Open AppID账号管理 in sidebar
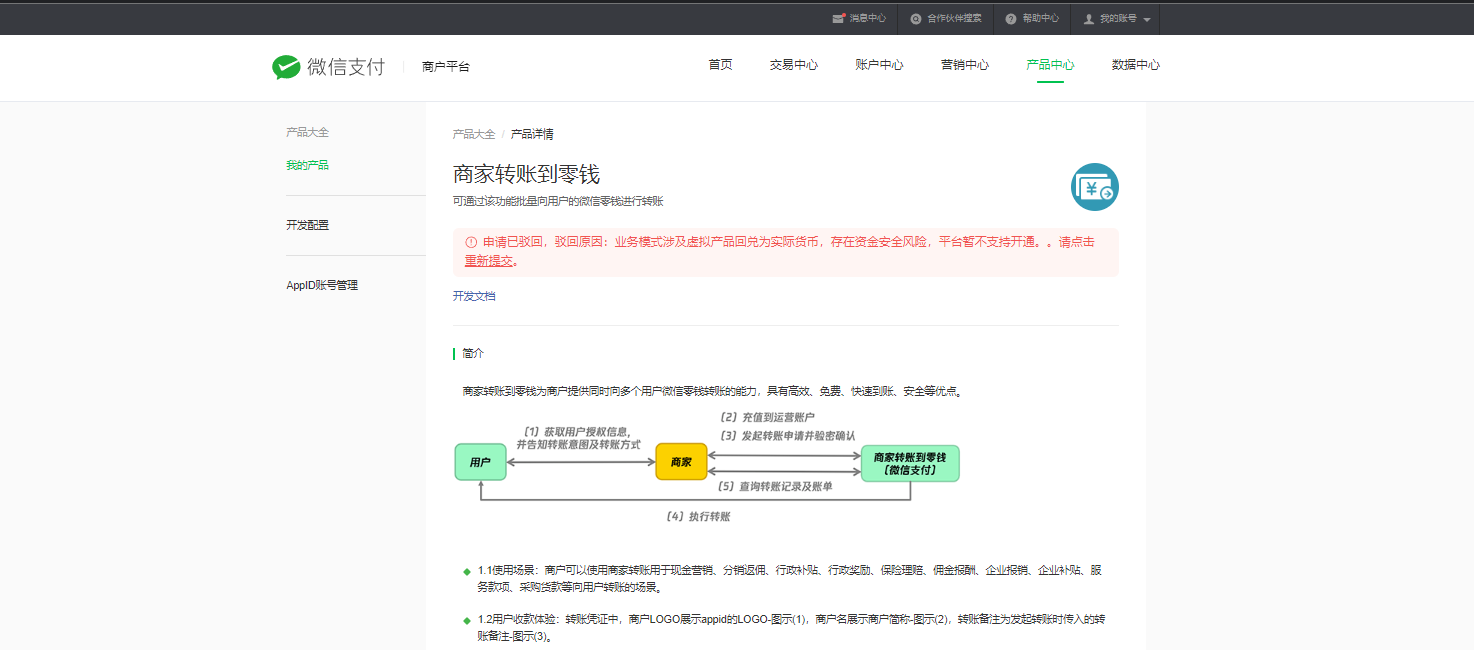Image resolution: width=1474 pixels, height=650 pixels. point(322,285)
